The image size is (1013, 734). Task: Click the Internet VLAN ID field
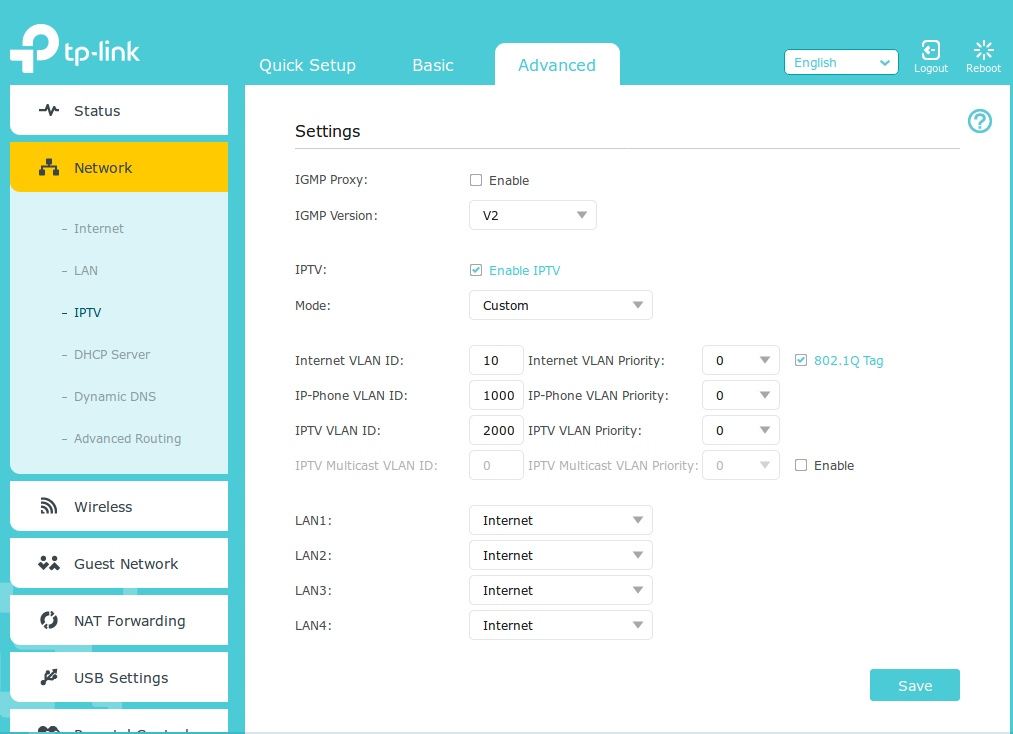[x=496, y=361]
